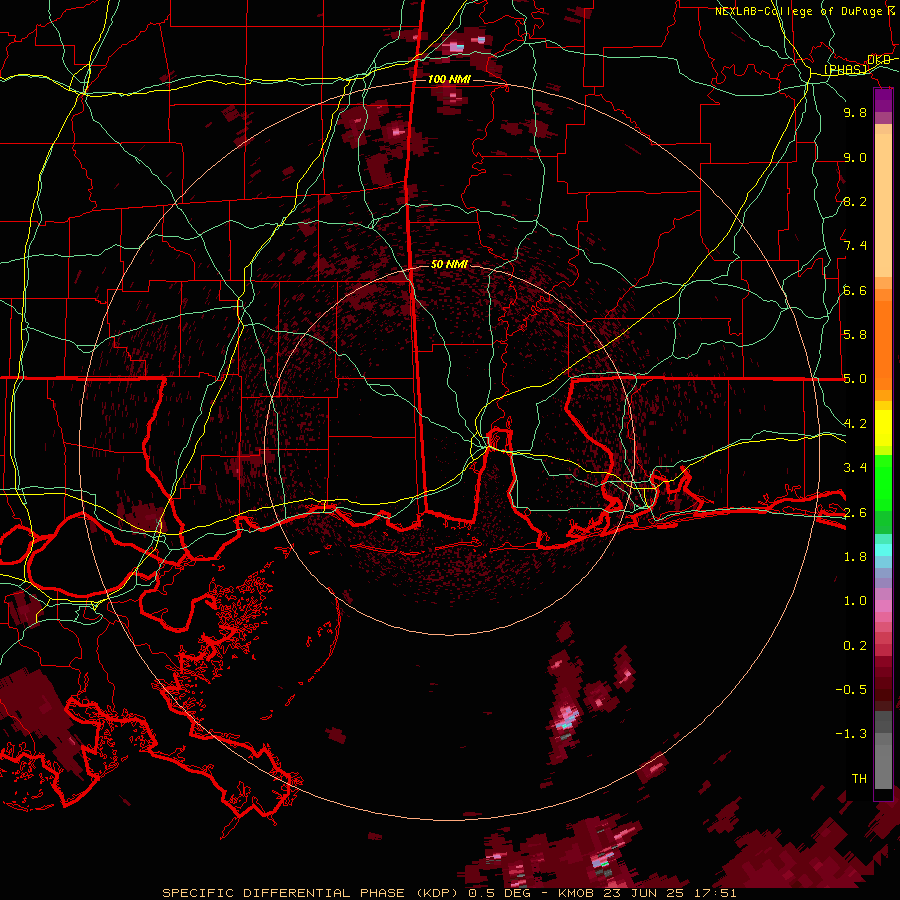
Task: Click the gray segment beside the -1.3 value
Action: coord(883,738)
